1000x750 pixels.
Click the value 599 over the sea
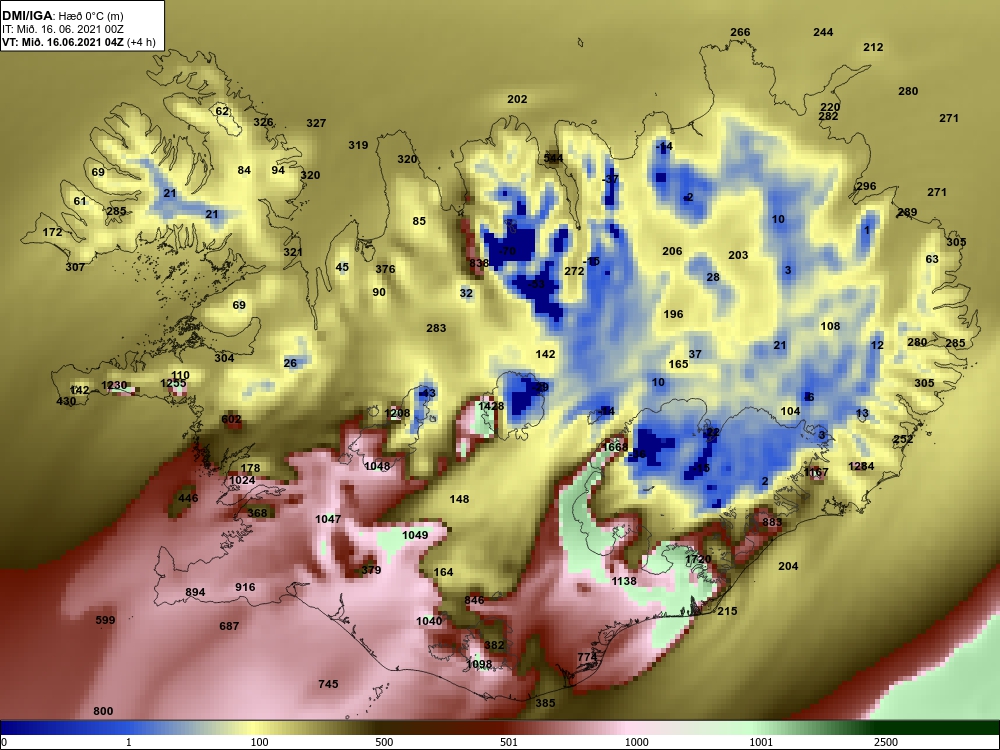tap(105, 620)
